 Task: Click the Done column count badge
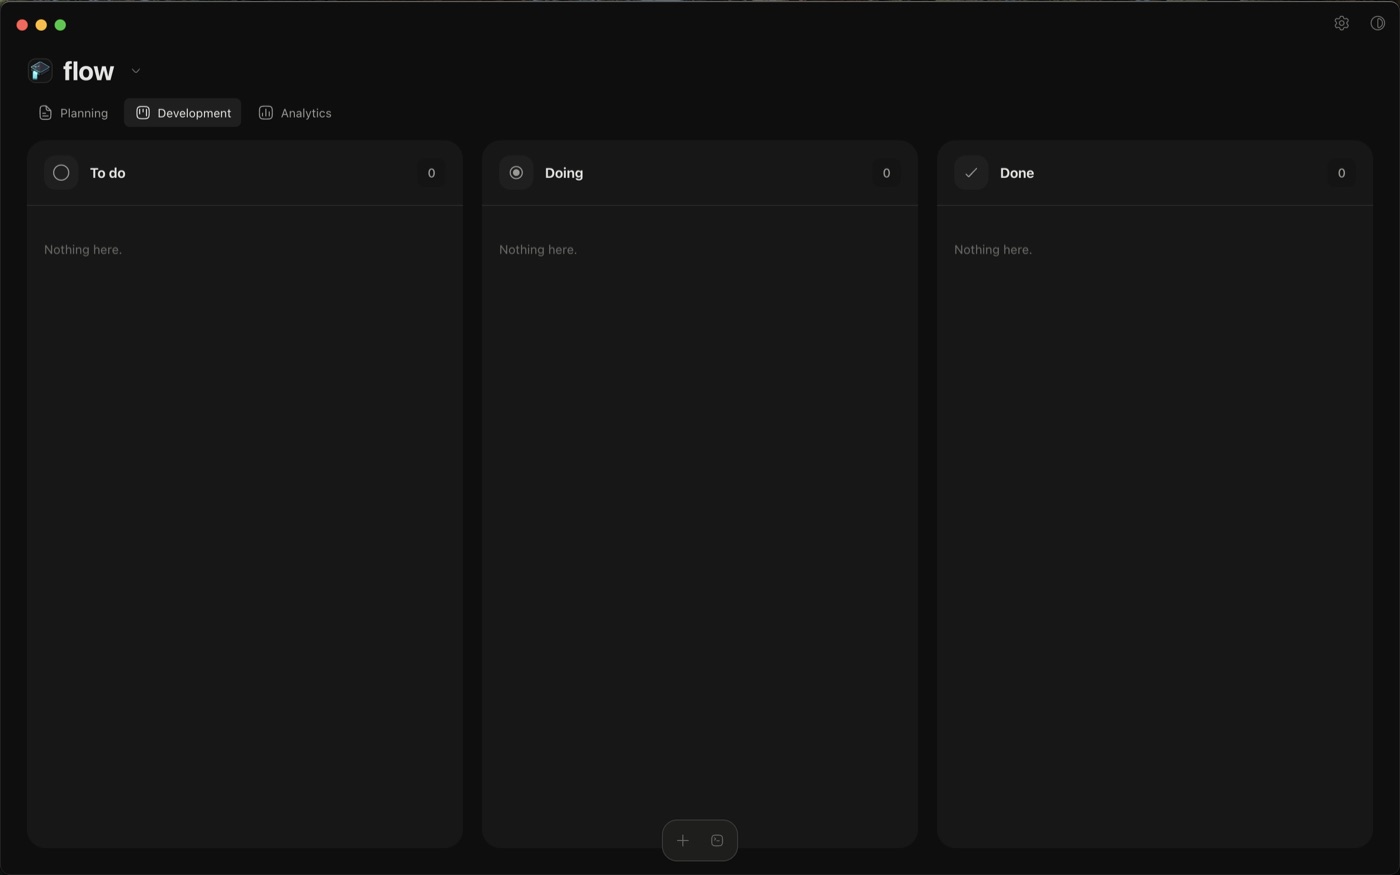click(1341, 173)
